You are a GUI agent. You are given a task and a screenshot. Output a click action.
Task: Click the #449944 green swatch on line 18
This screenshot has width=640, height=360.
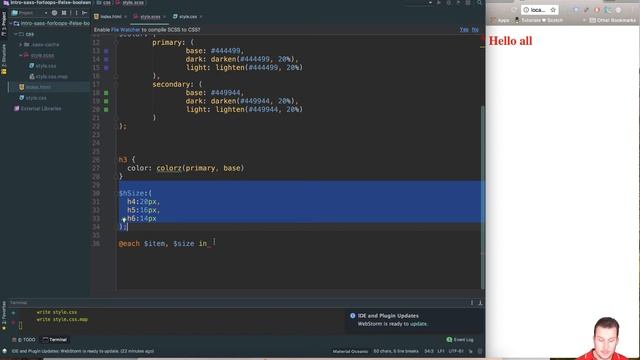[106, 93]
